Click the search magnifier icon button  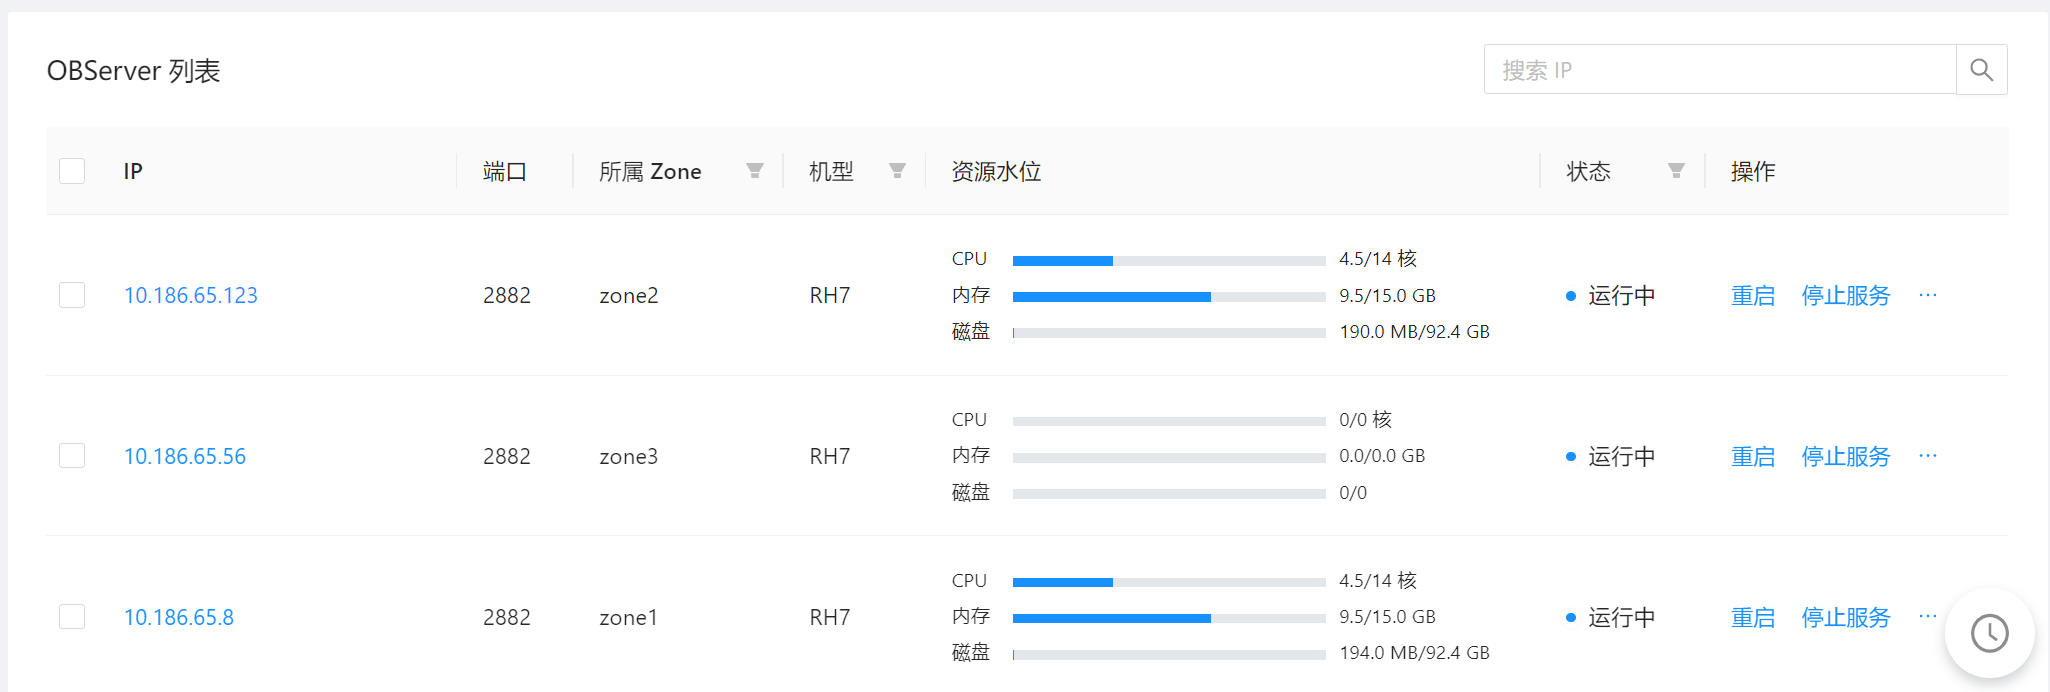pos(1981,70)
